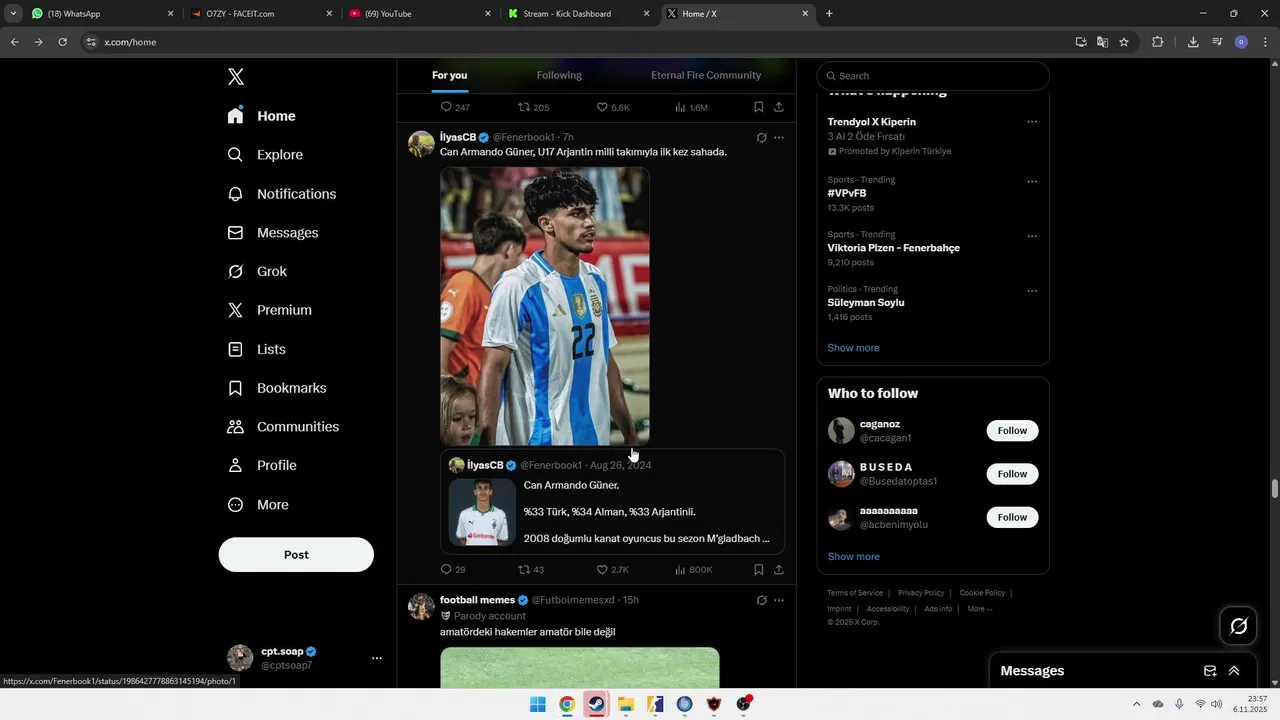This screenshot has height=720, width=1280.
Task: Open browser Extensions puzzle icon
Action: click(1158, 42)
